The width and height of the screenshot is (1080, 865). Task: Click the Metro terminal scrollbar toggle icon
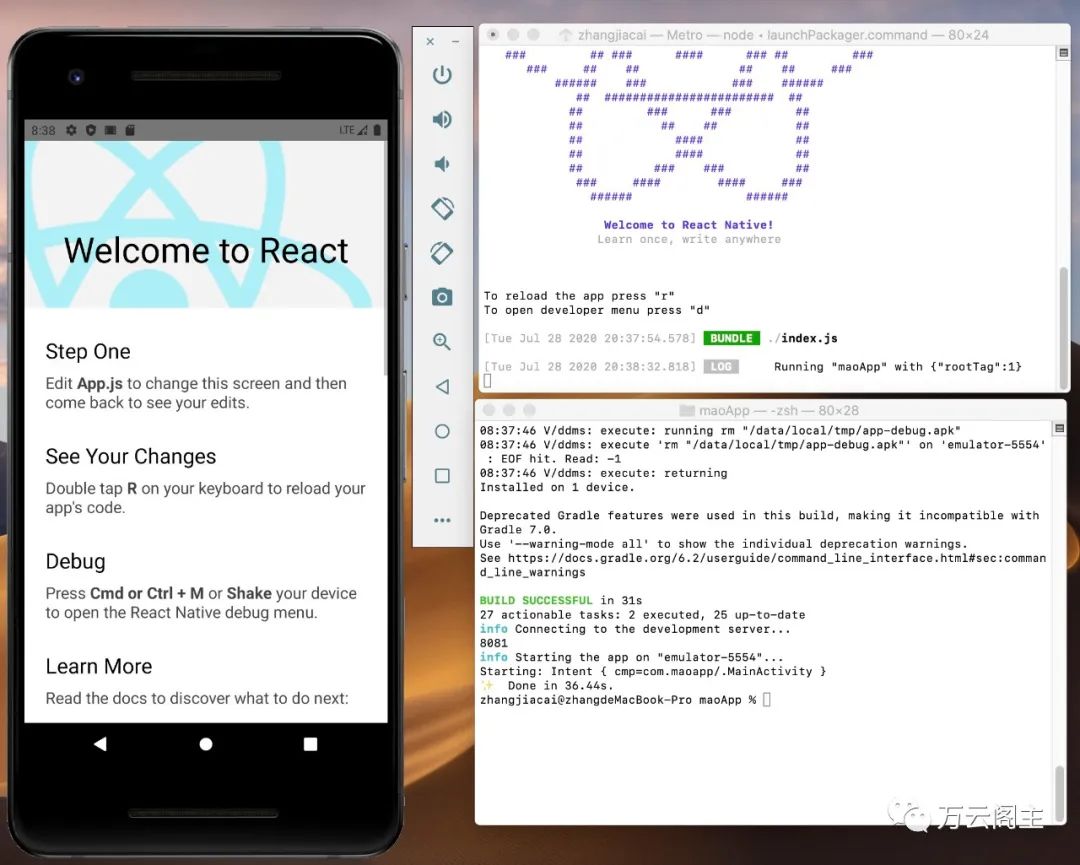coord(1063,53)
